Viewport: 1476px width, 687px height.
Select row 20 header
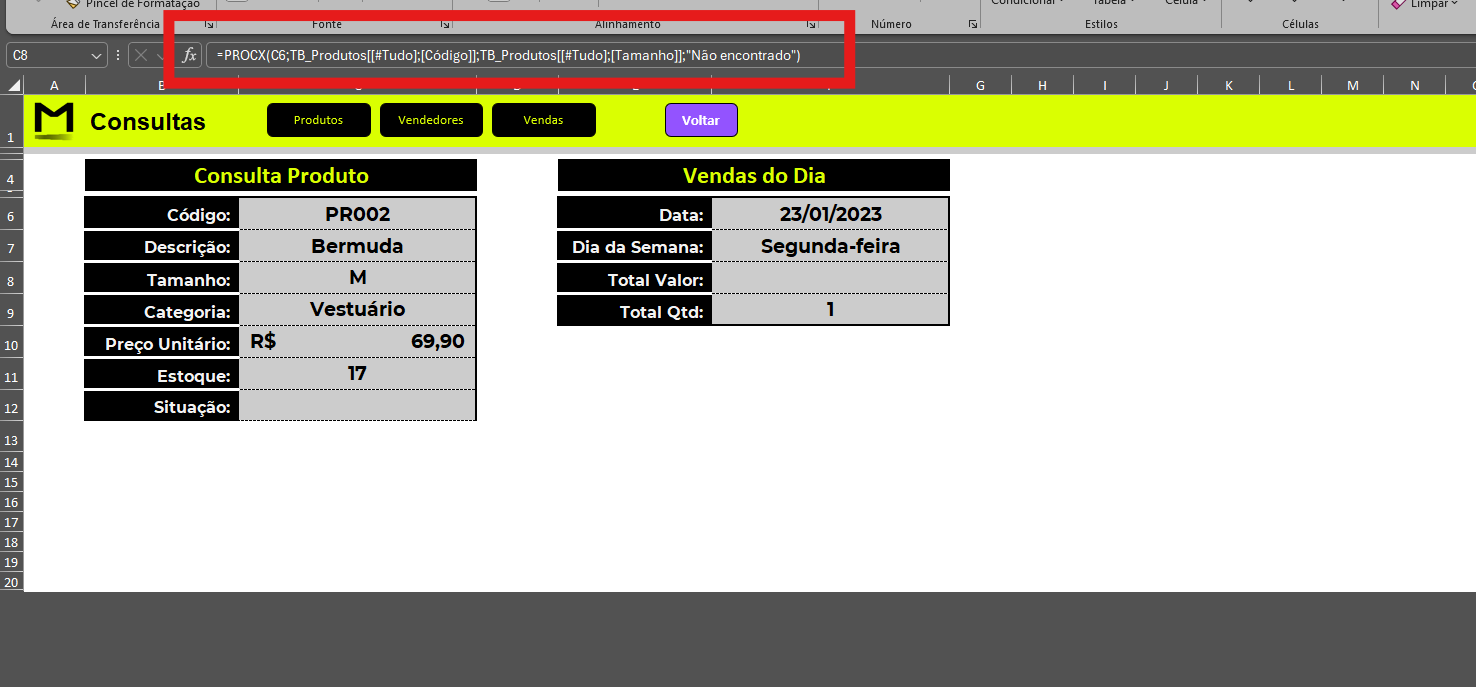(11, 582)
